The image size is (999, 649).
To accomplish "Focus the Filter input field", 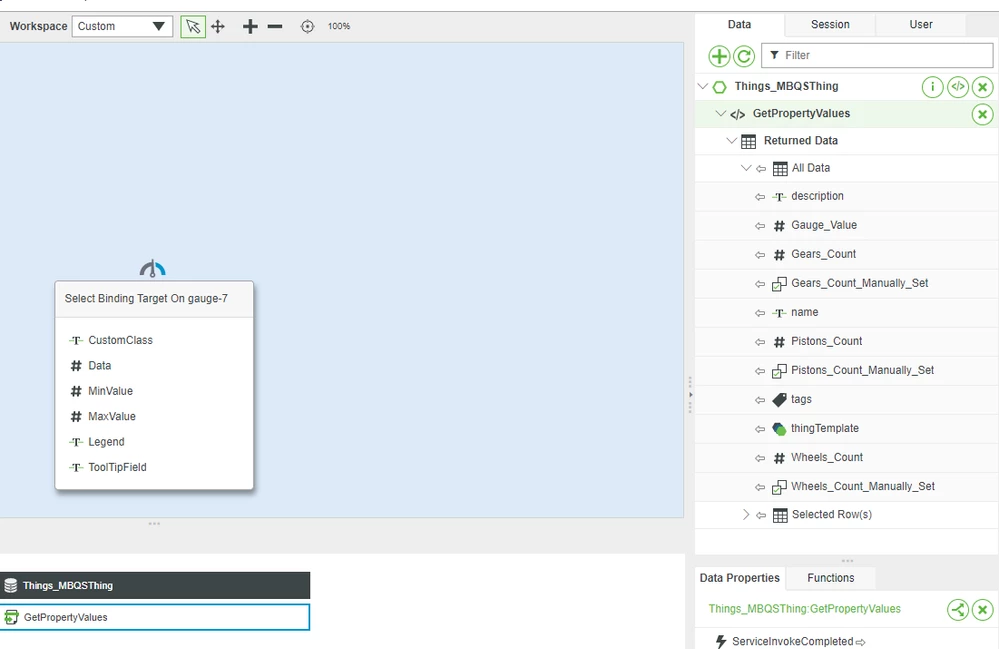I will click(877, 55).
